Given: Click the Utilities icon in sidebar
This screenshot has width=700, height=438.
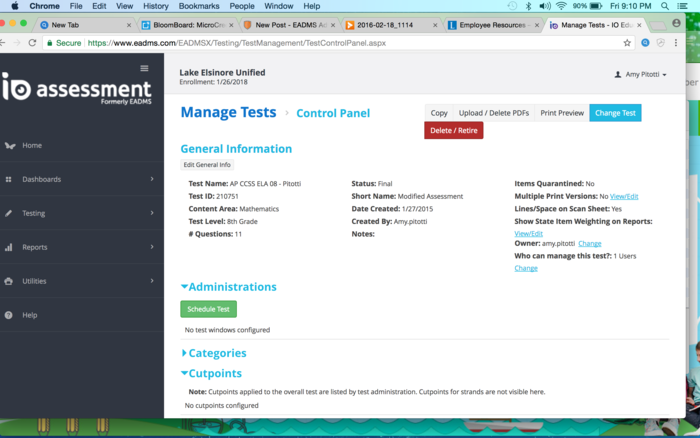Looking at the screenshot, I should [x=9, y=281].
